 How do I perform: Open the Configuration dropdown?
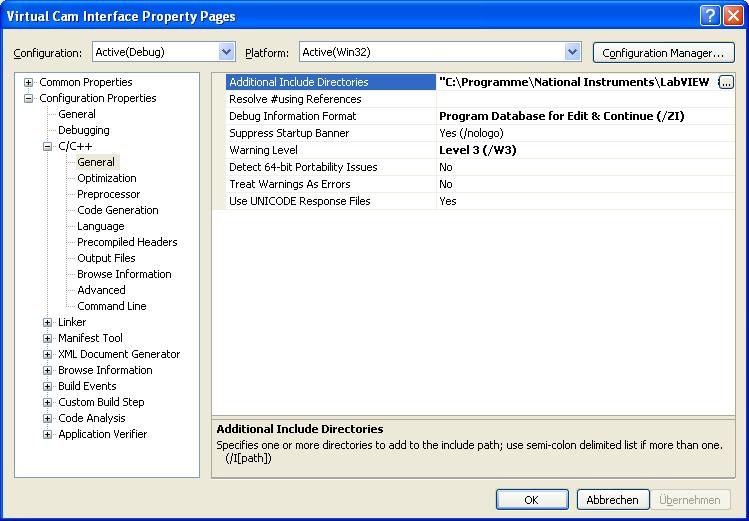click(x=226, y=52)
